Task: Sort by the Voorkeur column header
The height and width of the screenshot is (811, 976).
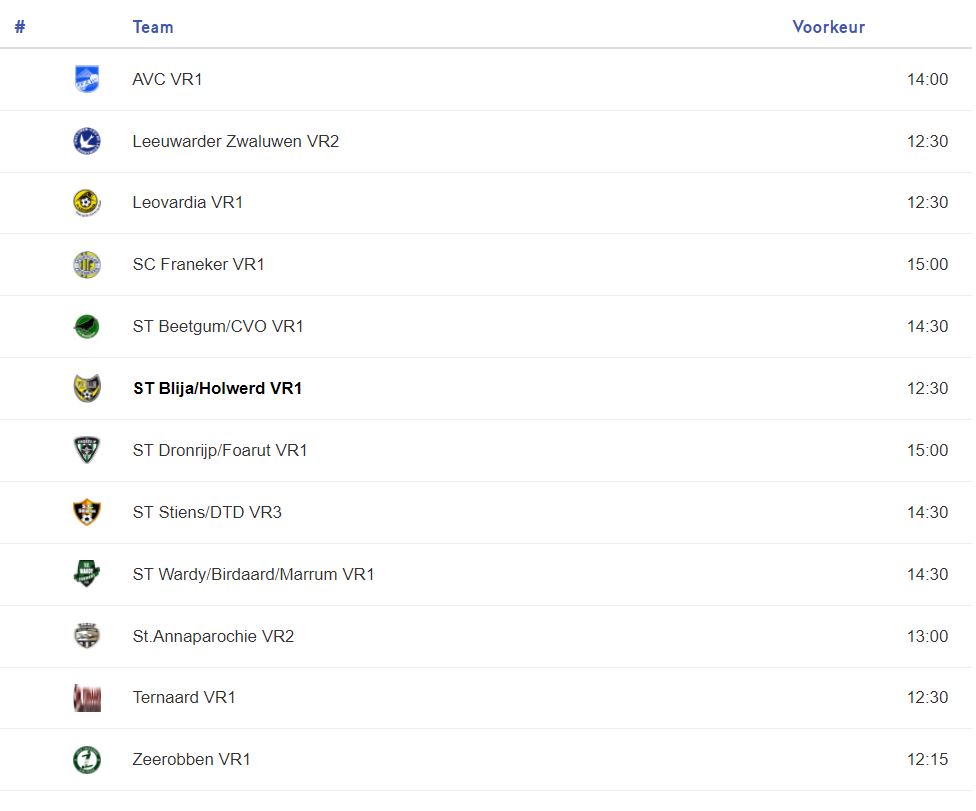Action: [828, 27]
